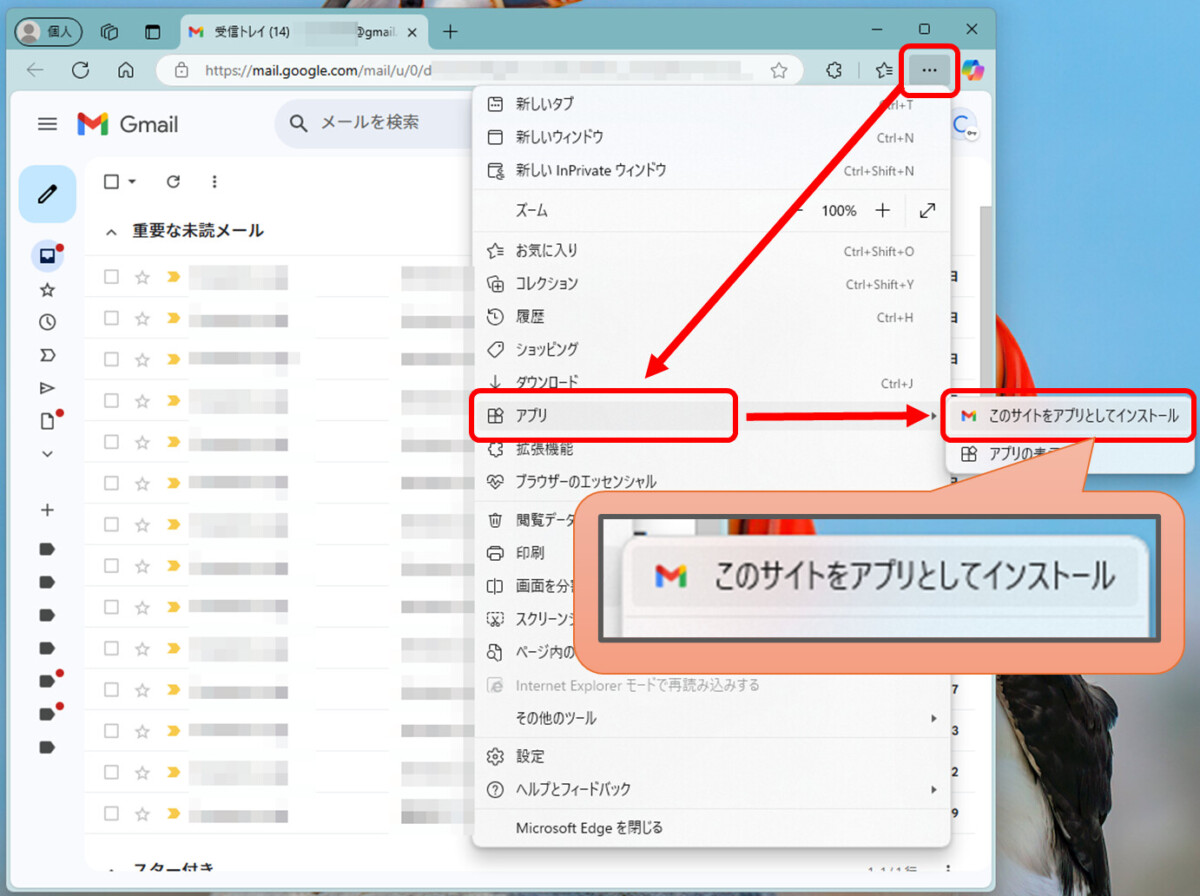Screen dimensions: 1200x896
Task: Select the 受信トレイ (14) browser tab
Action: pyautogui.click(x=305, y=32)
